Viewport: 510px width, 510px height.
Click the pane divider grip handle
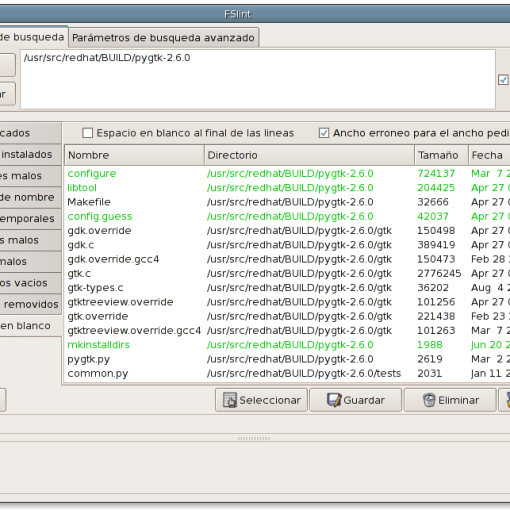(254, 438)
